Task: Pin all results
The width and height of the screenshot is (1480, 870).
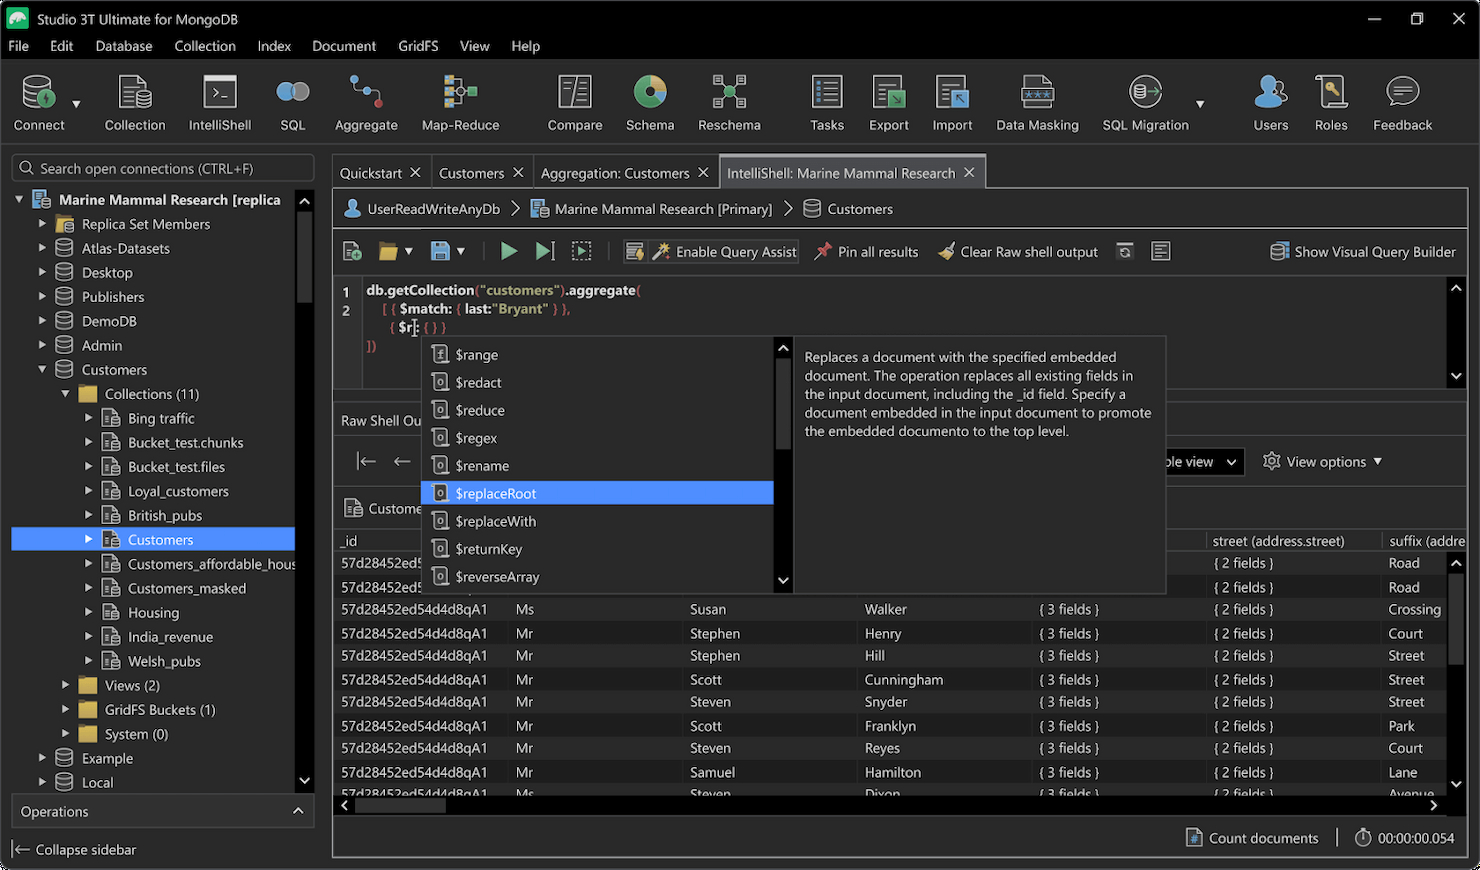Action: 866,251
